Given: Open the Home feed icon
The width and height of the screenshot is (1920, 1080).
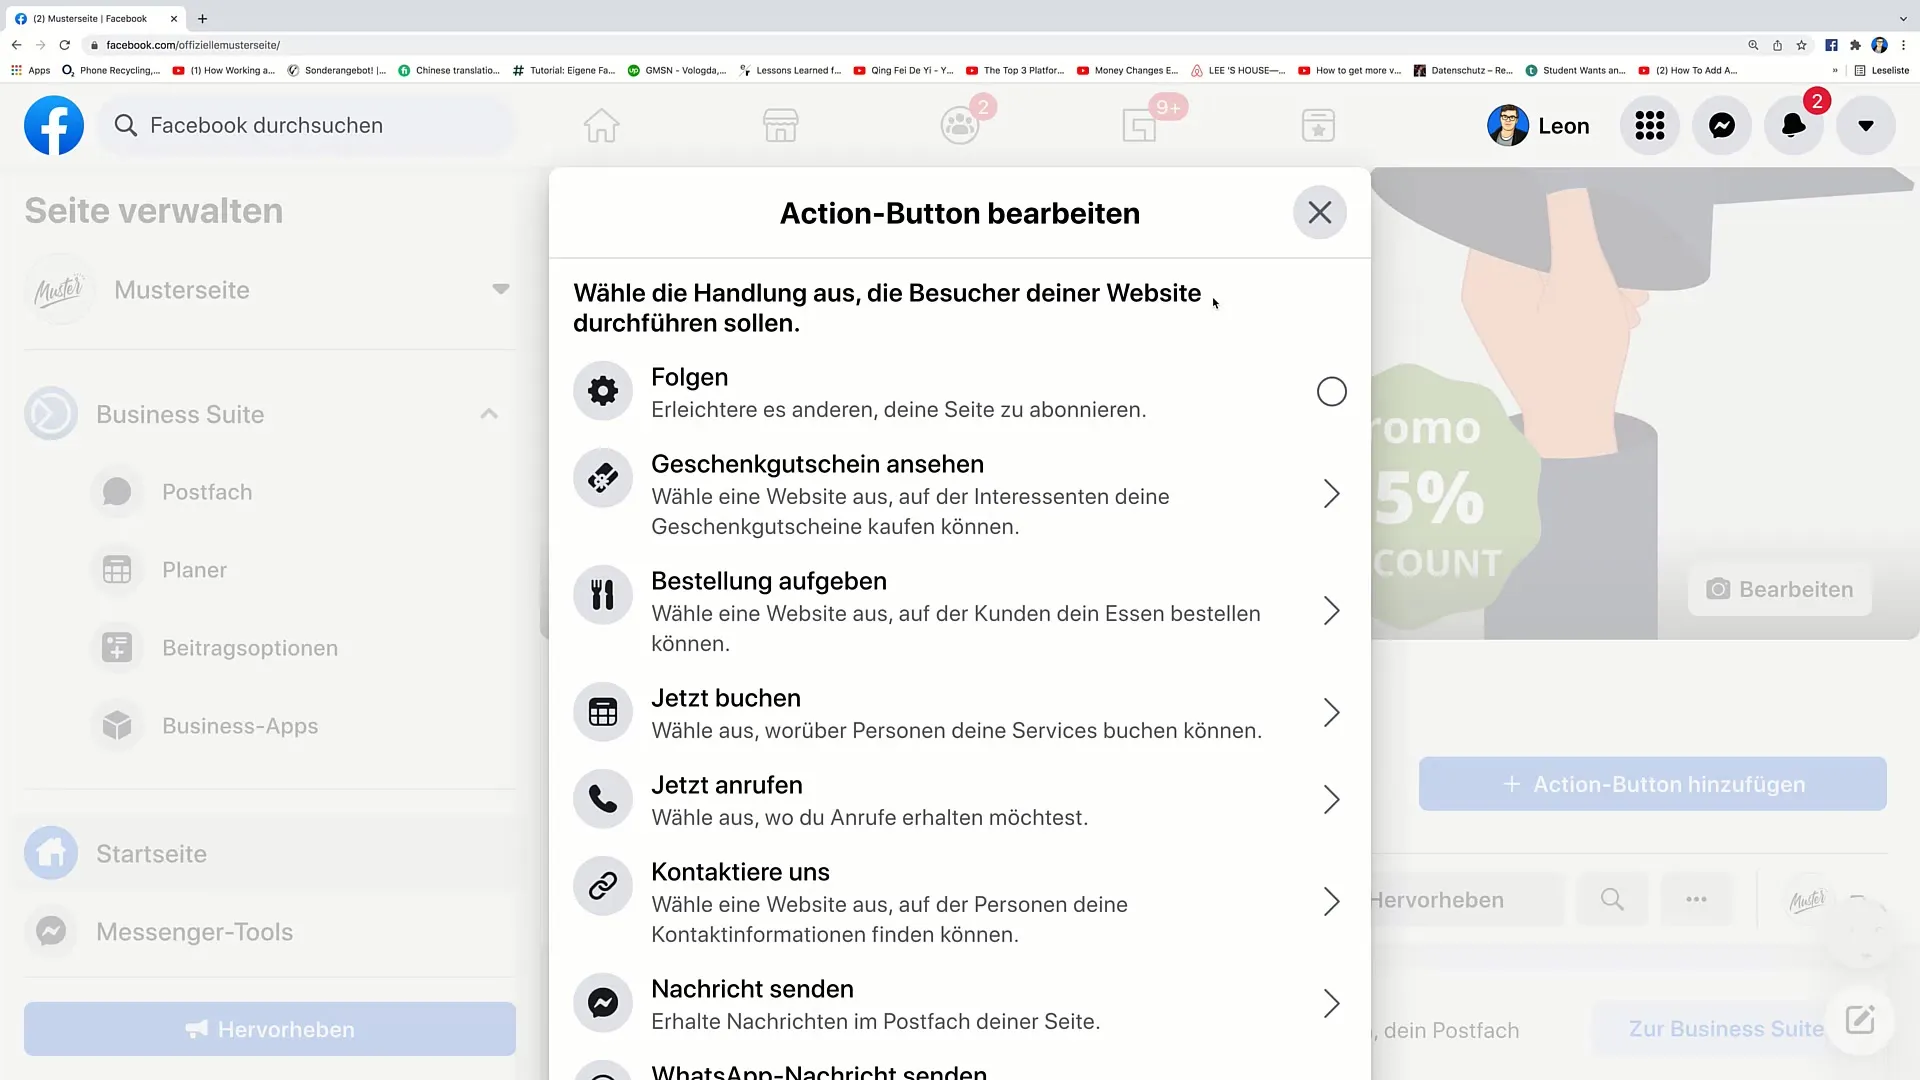Looking at the screenshot, I should click(601, 125).
